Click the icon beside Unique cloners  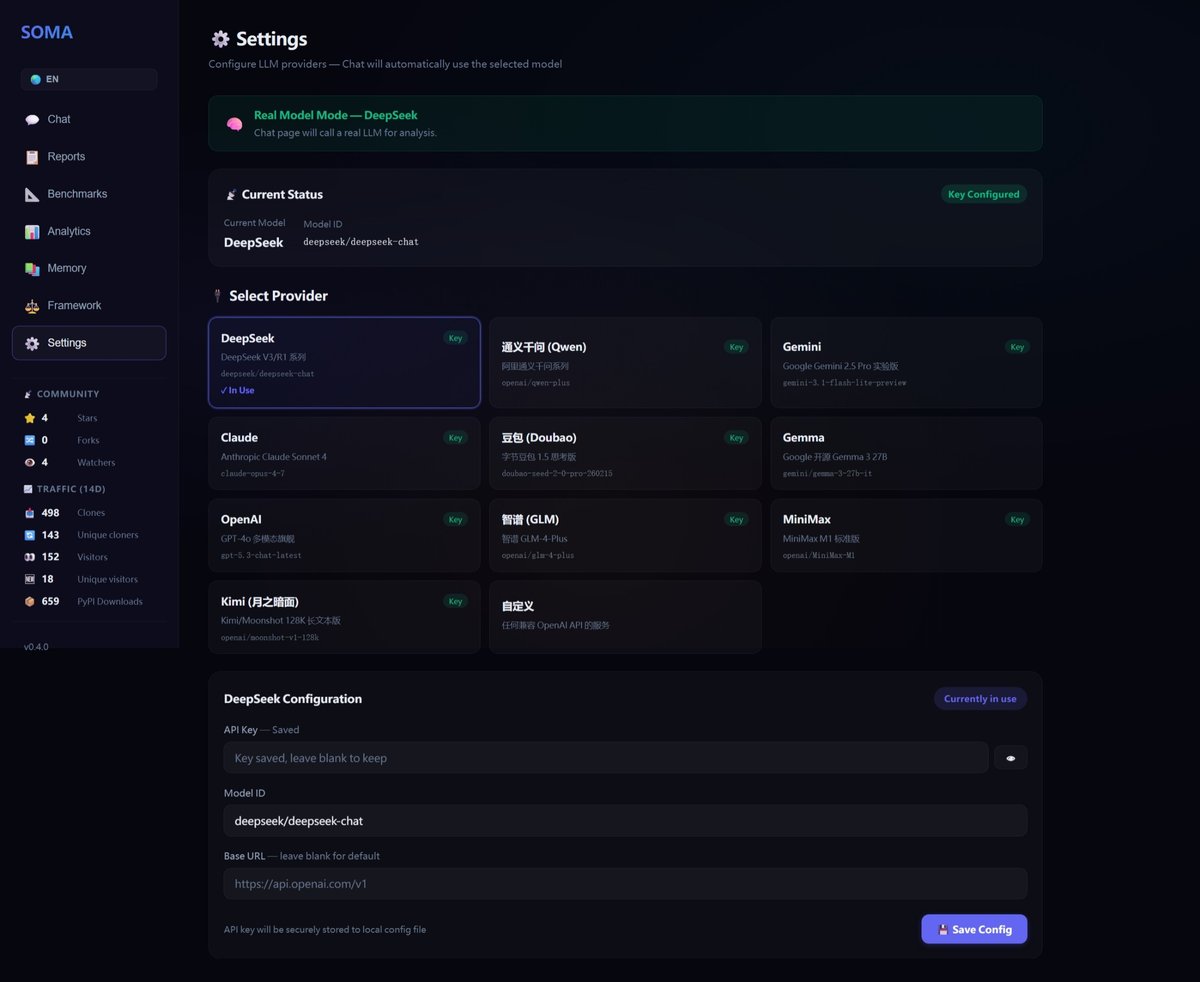point(29,535)
